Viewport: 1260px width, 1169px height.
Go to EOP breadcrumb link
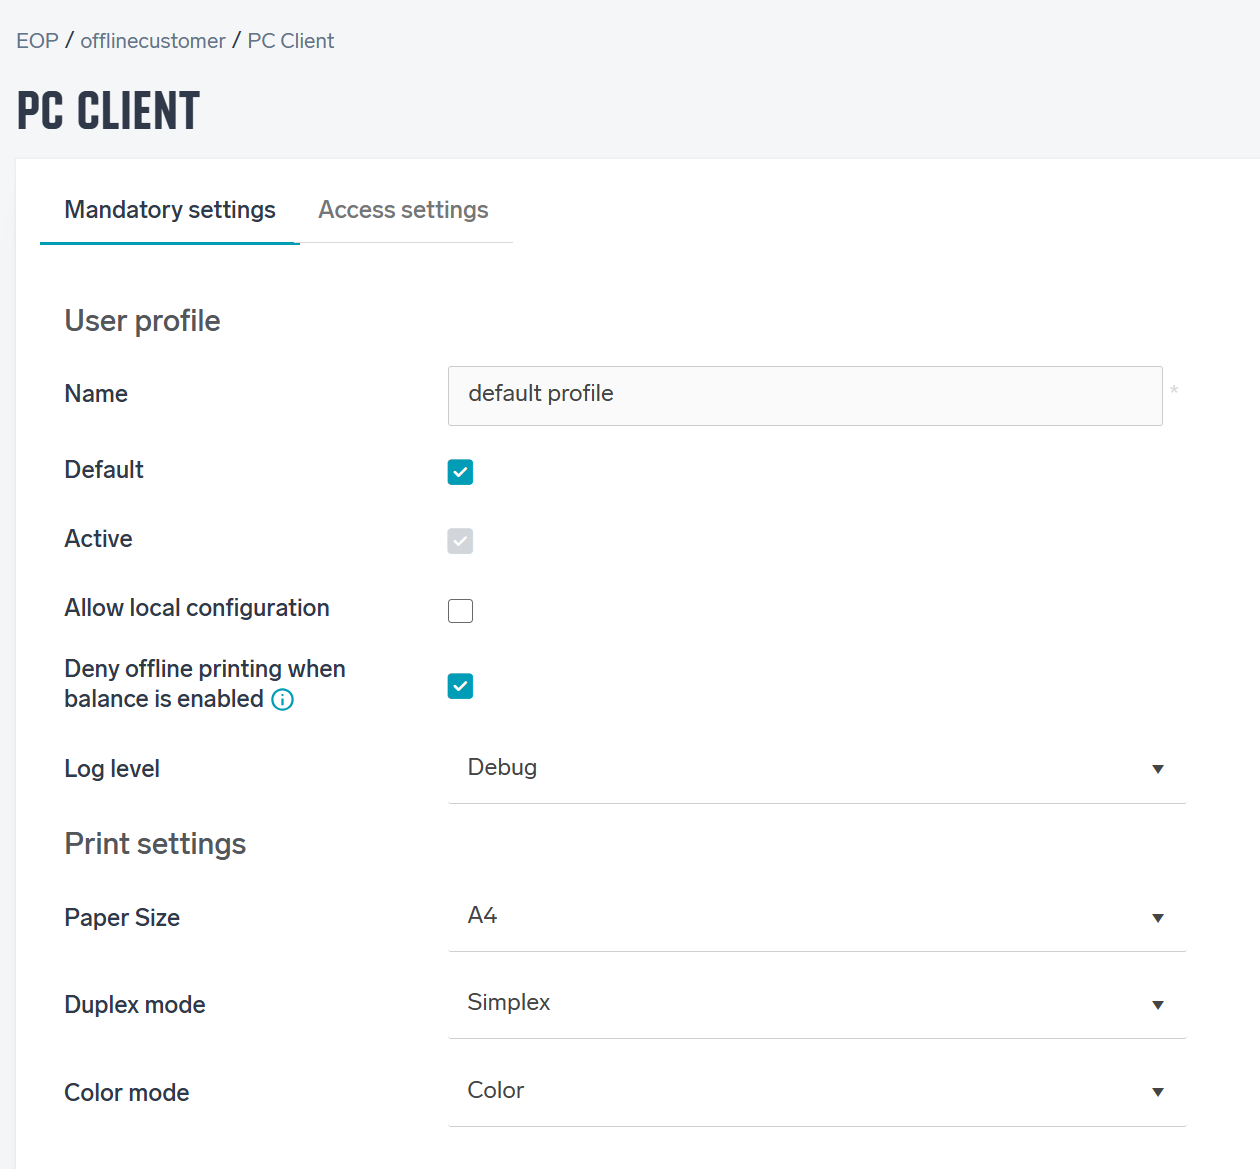coord(37,41)
